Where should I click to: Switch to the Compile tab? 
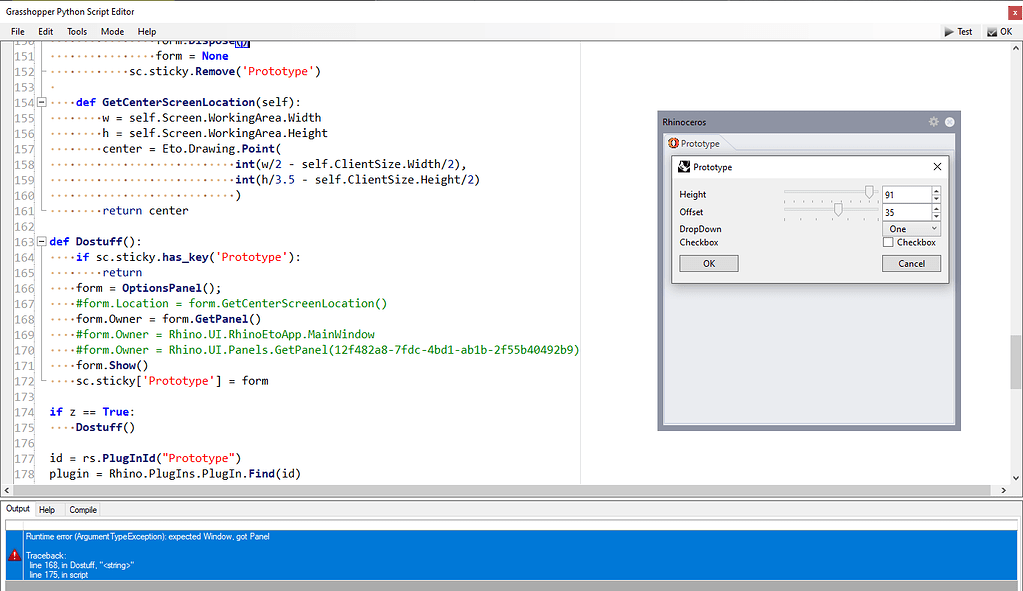pos(82,509)
